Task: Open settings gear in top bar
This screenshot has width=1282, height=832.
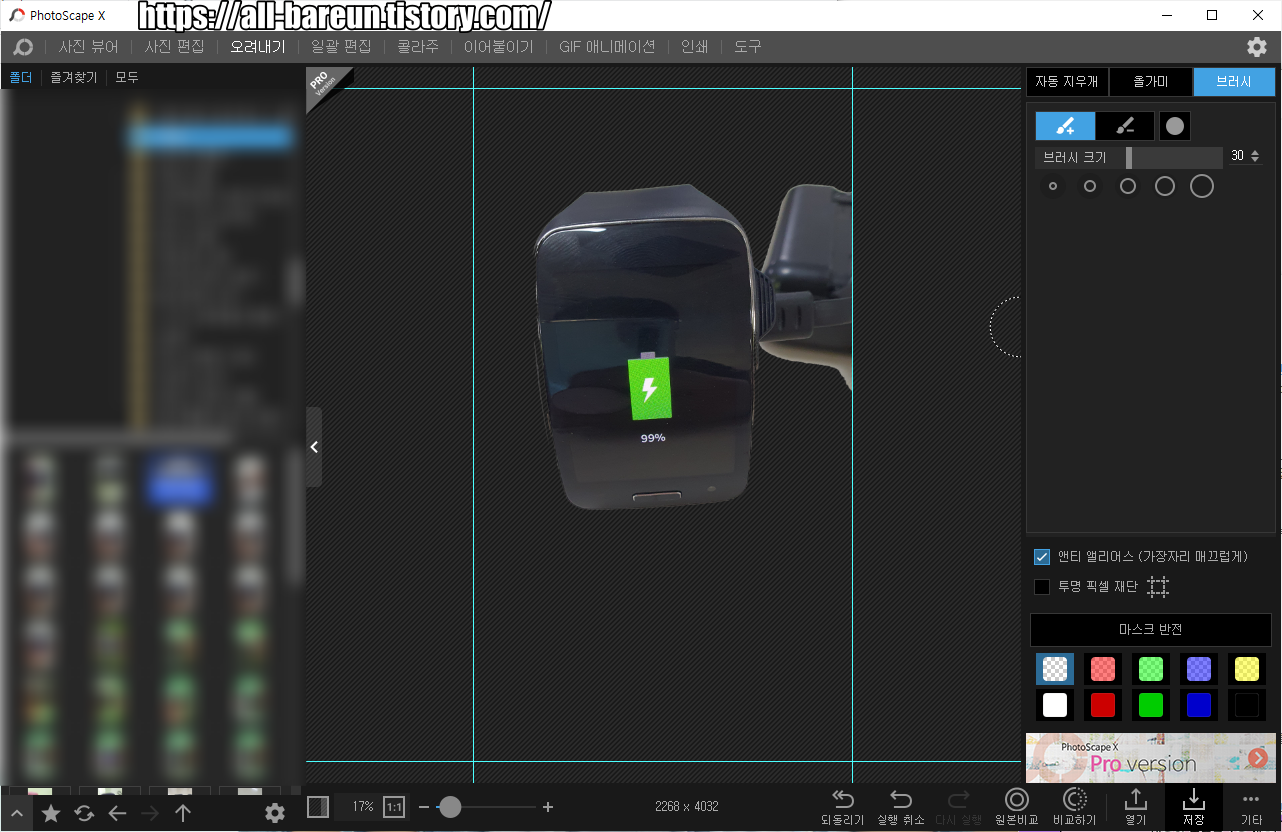Action: coord(1257,47)
